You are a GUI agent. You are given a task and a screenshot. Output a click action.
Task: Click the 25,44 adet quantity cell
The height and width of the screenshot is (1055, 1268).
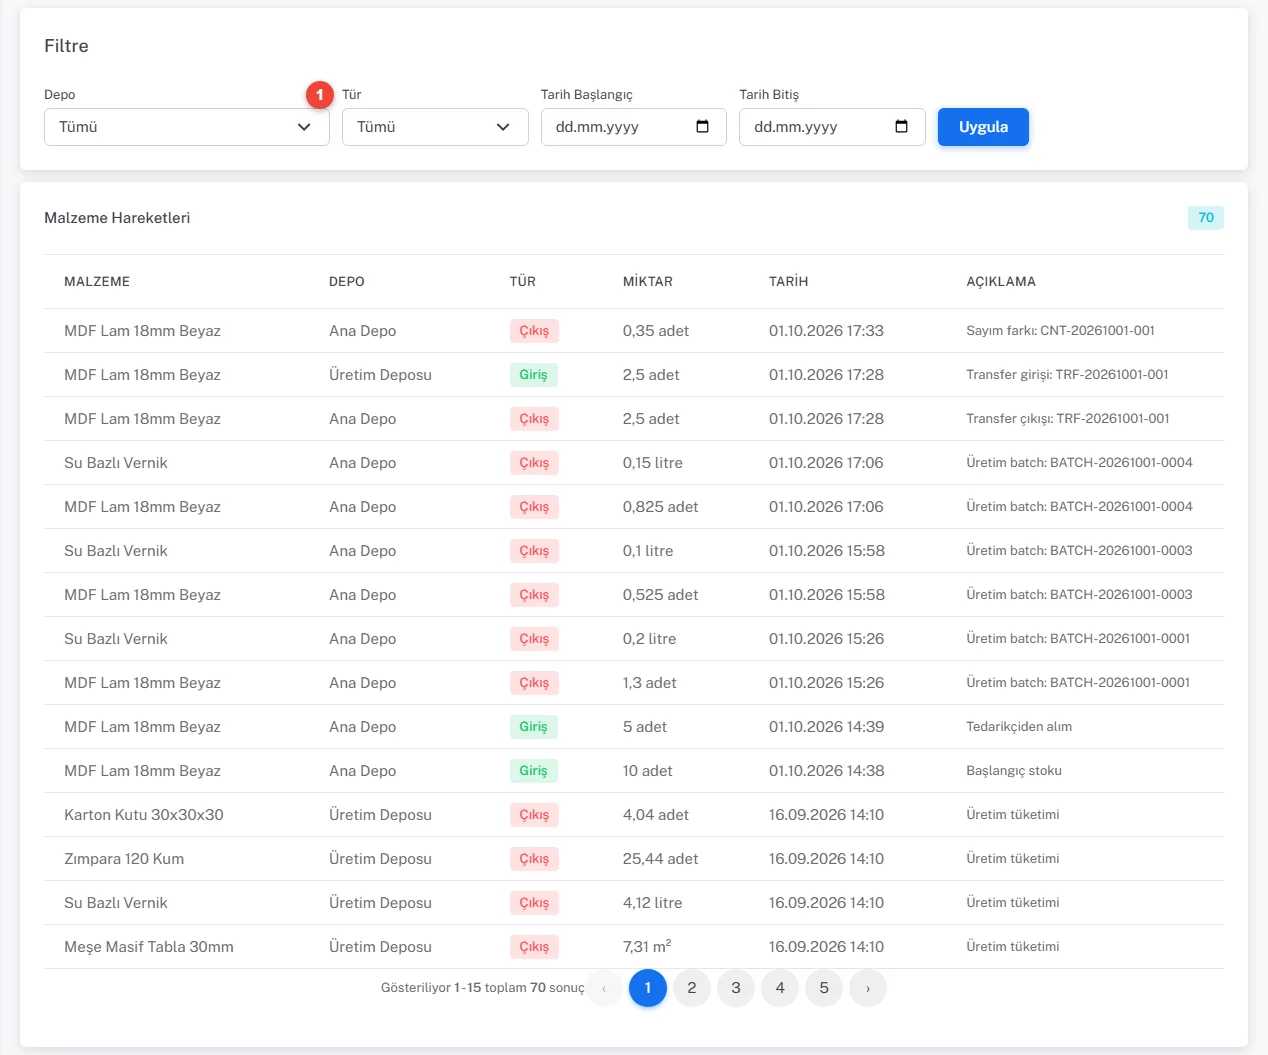(660, 859)
